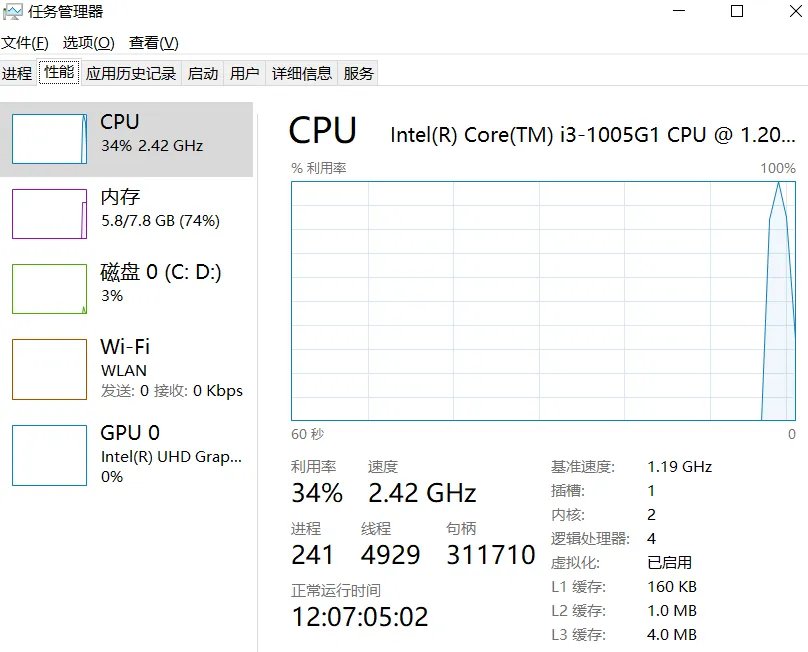808x652 pixels.
Task: Switch to the 详细信息 tab
Action: pos(302,72)
